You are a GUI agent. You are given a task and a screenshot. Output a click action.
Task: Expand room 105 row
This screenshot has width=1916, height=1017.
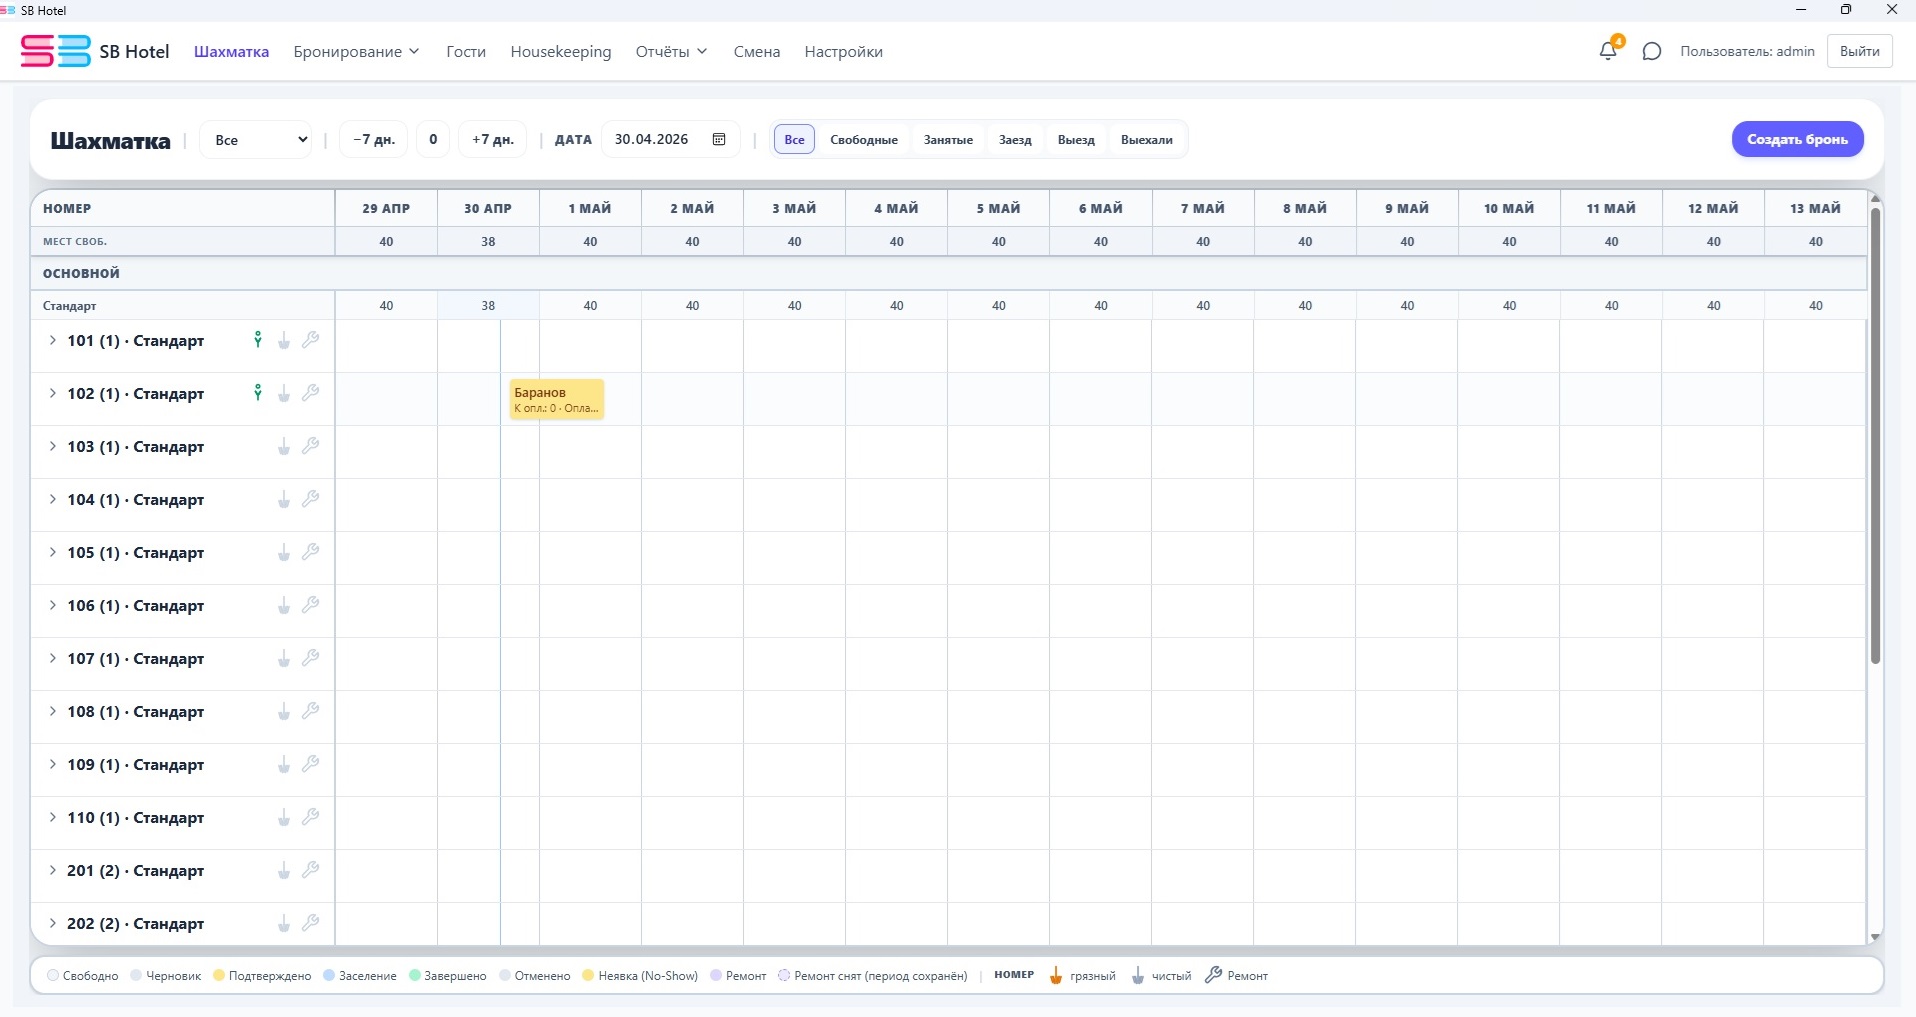pyautogui.click(x=52, y=553)
